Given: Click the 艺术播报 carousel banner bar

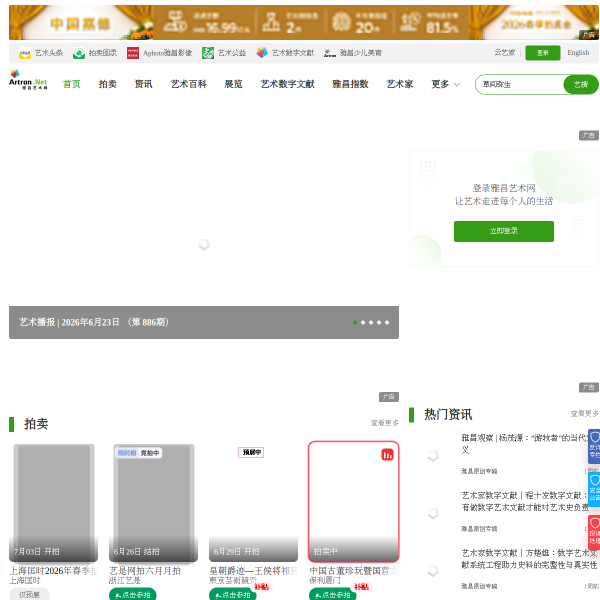Looking at the screenshot, I should click(204, 322).
